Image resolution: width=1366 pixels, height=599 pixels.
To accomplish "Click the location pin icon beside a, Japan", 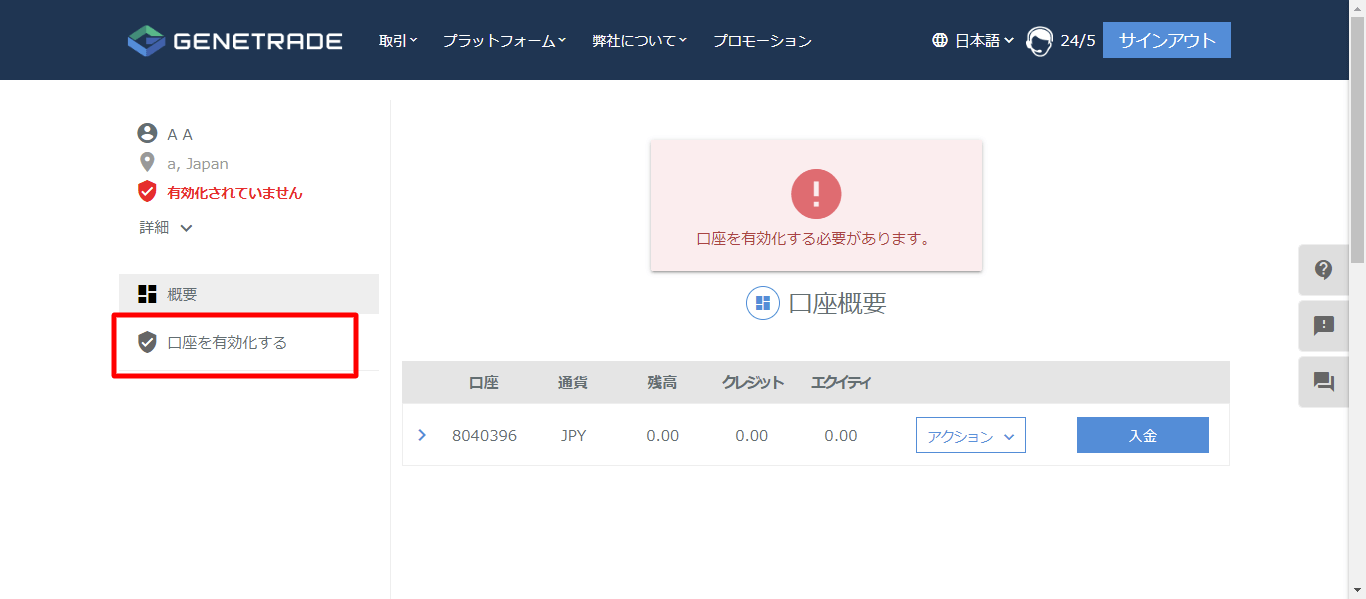I will pyautogui.click(x=147, y=162).
